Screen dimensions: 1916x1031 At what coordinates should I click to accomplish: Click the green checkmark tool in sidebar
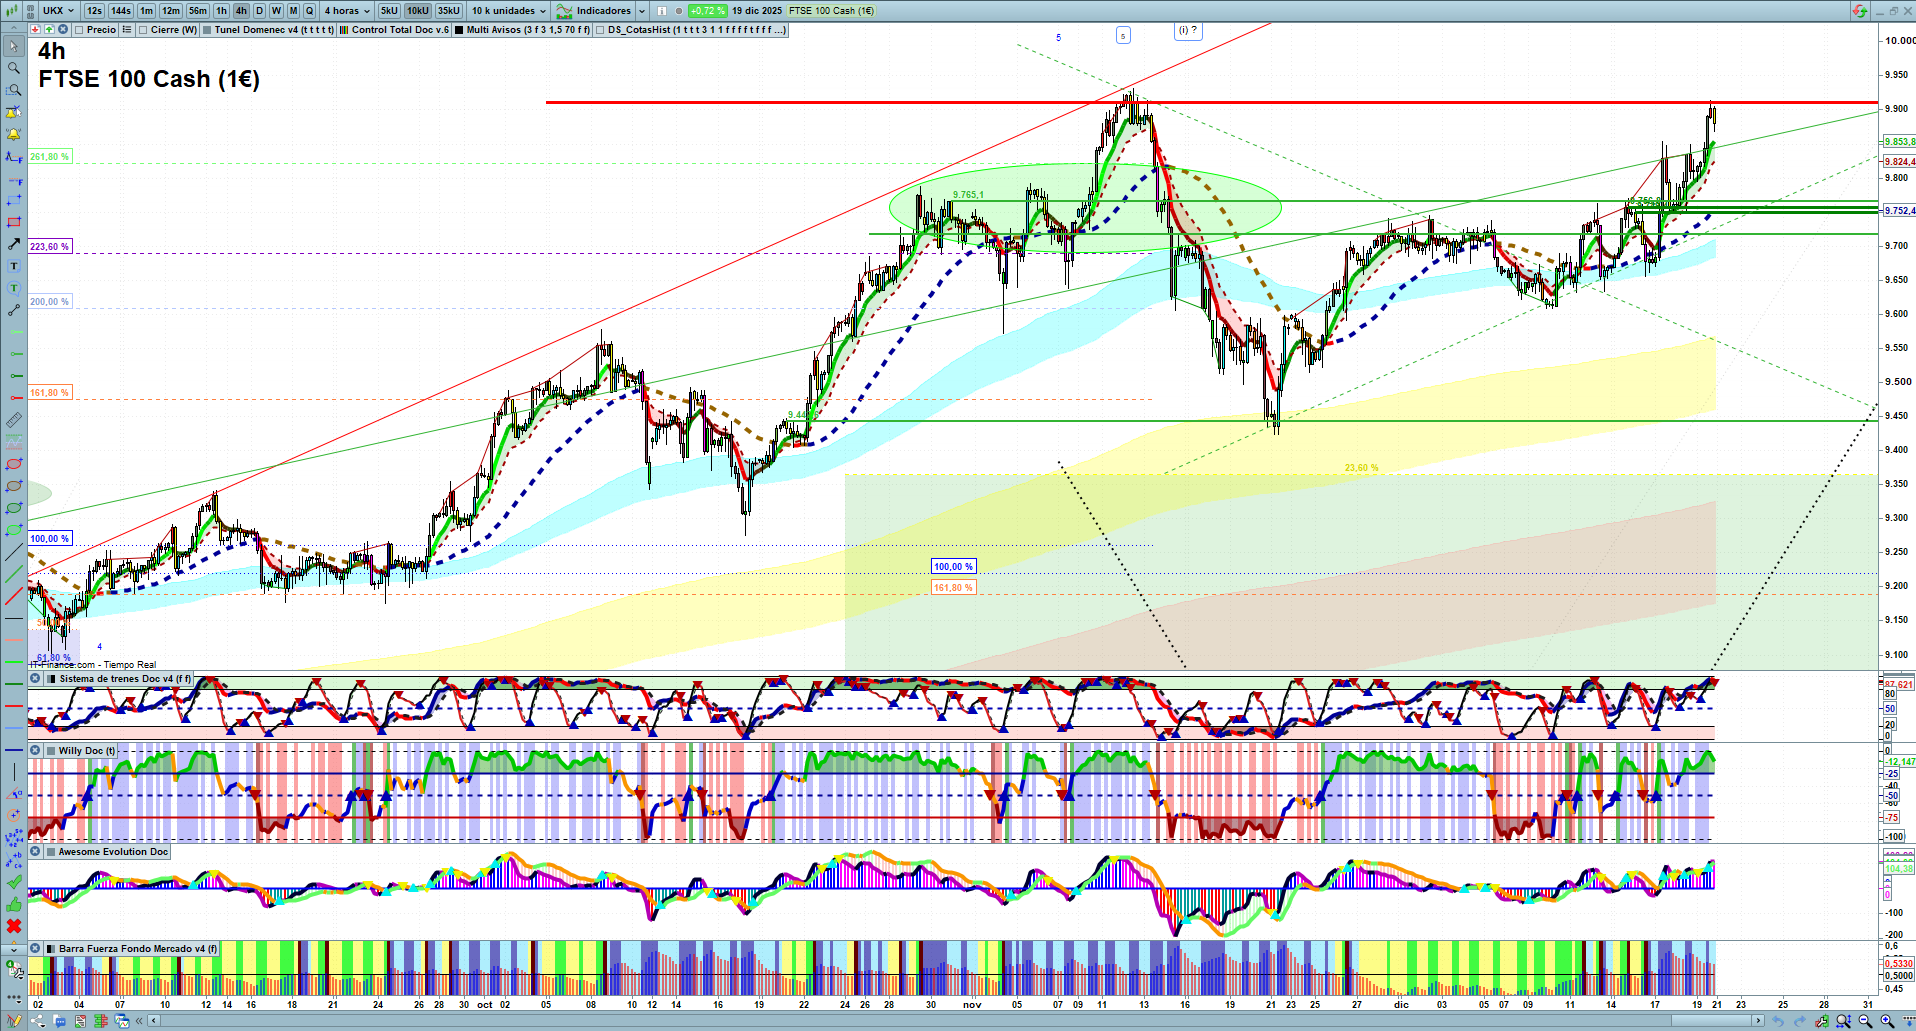point(14,882)
